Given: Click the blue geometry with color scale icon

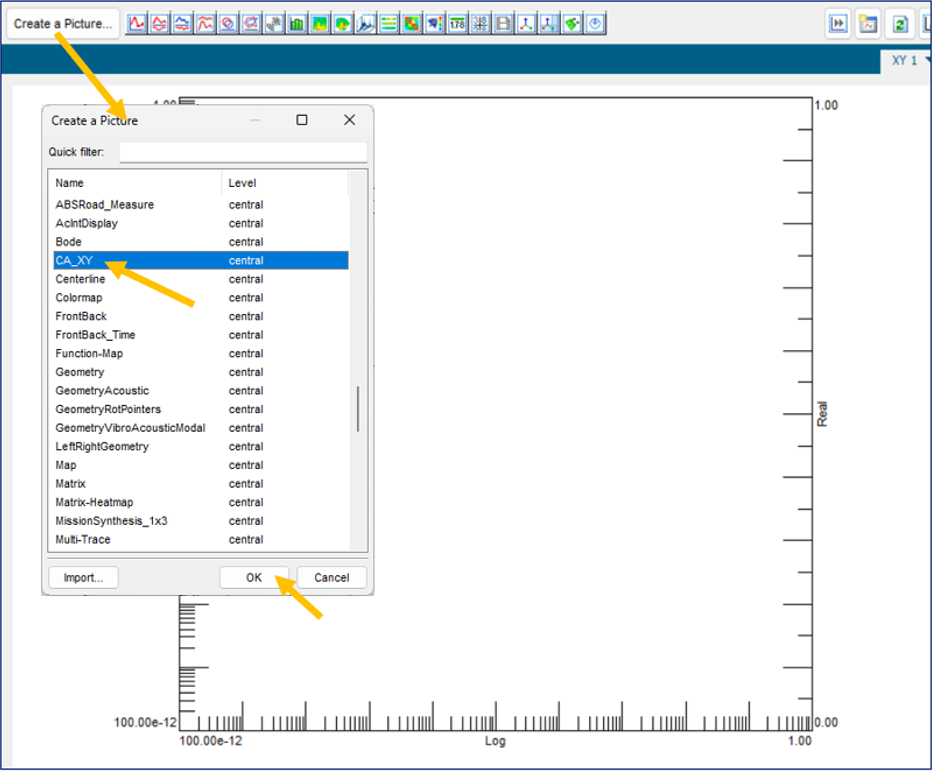Looking at the screenshot, I should [434, 24].
